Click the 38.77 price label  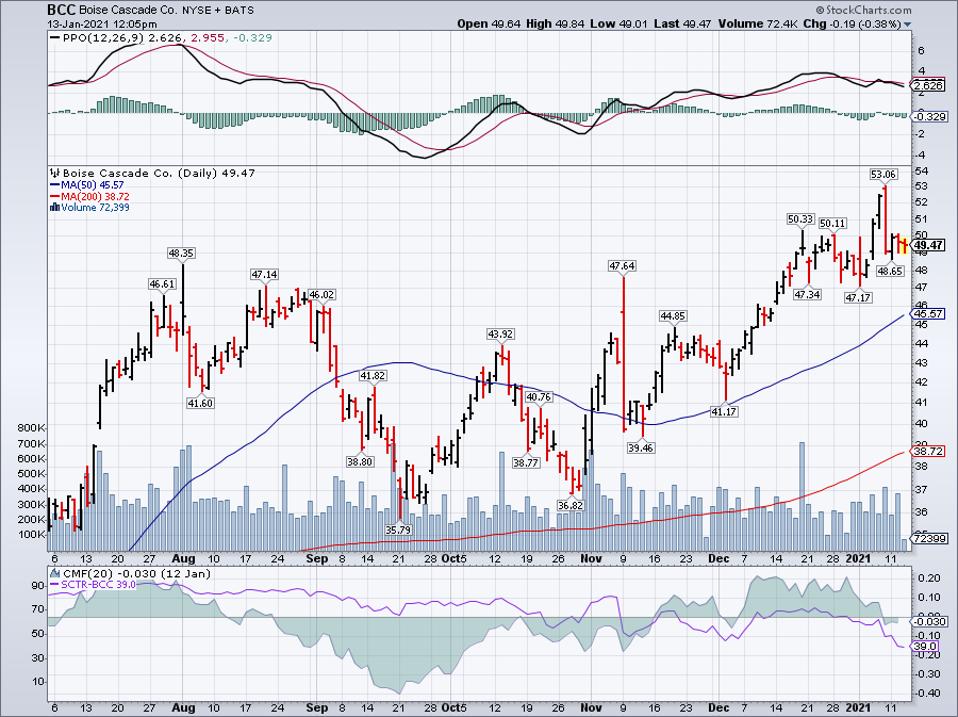pyautogui.click(x=525, y=462)
